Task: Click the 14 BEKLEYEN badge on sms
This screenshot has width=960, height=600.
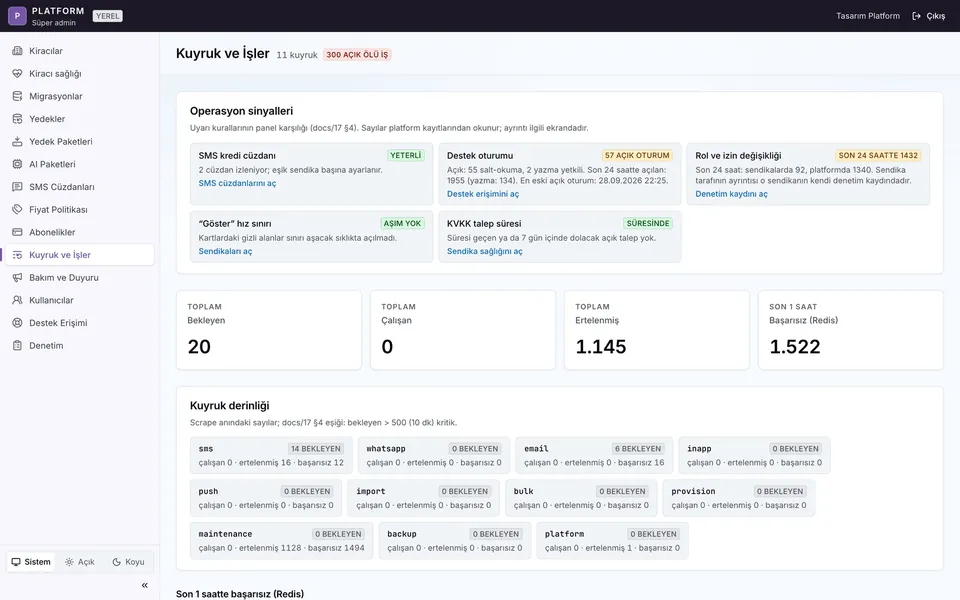Action: click(316, 449)
